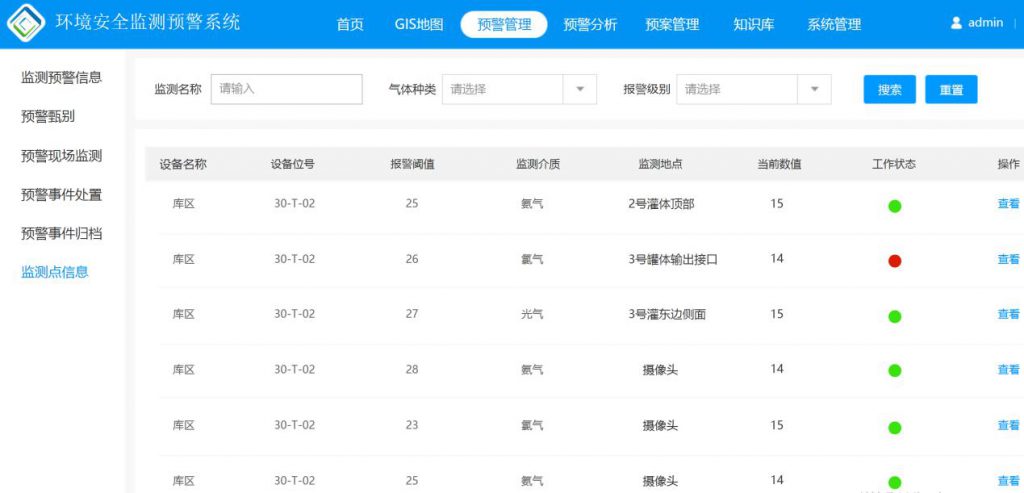The height and width of the screenshot is (493, 1024).
Task: Go to 预警分析 in top navigation
Action: pos(590,25)
